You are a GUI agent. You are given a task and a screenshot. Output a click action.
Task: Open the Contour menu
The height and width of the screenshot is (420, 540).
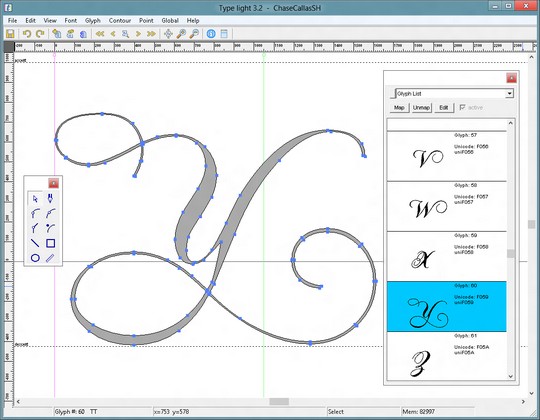coord(120,21)
